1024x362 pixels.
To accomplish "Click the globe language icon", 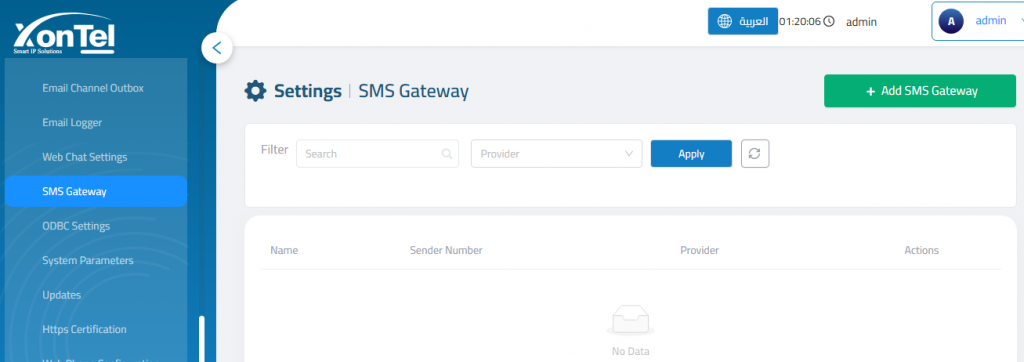I will [x=725, y=21].
